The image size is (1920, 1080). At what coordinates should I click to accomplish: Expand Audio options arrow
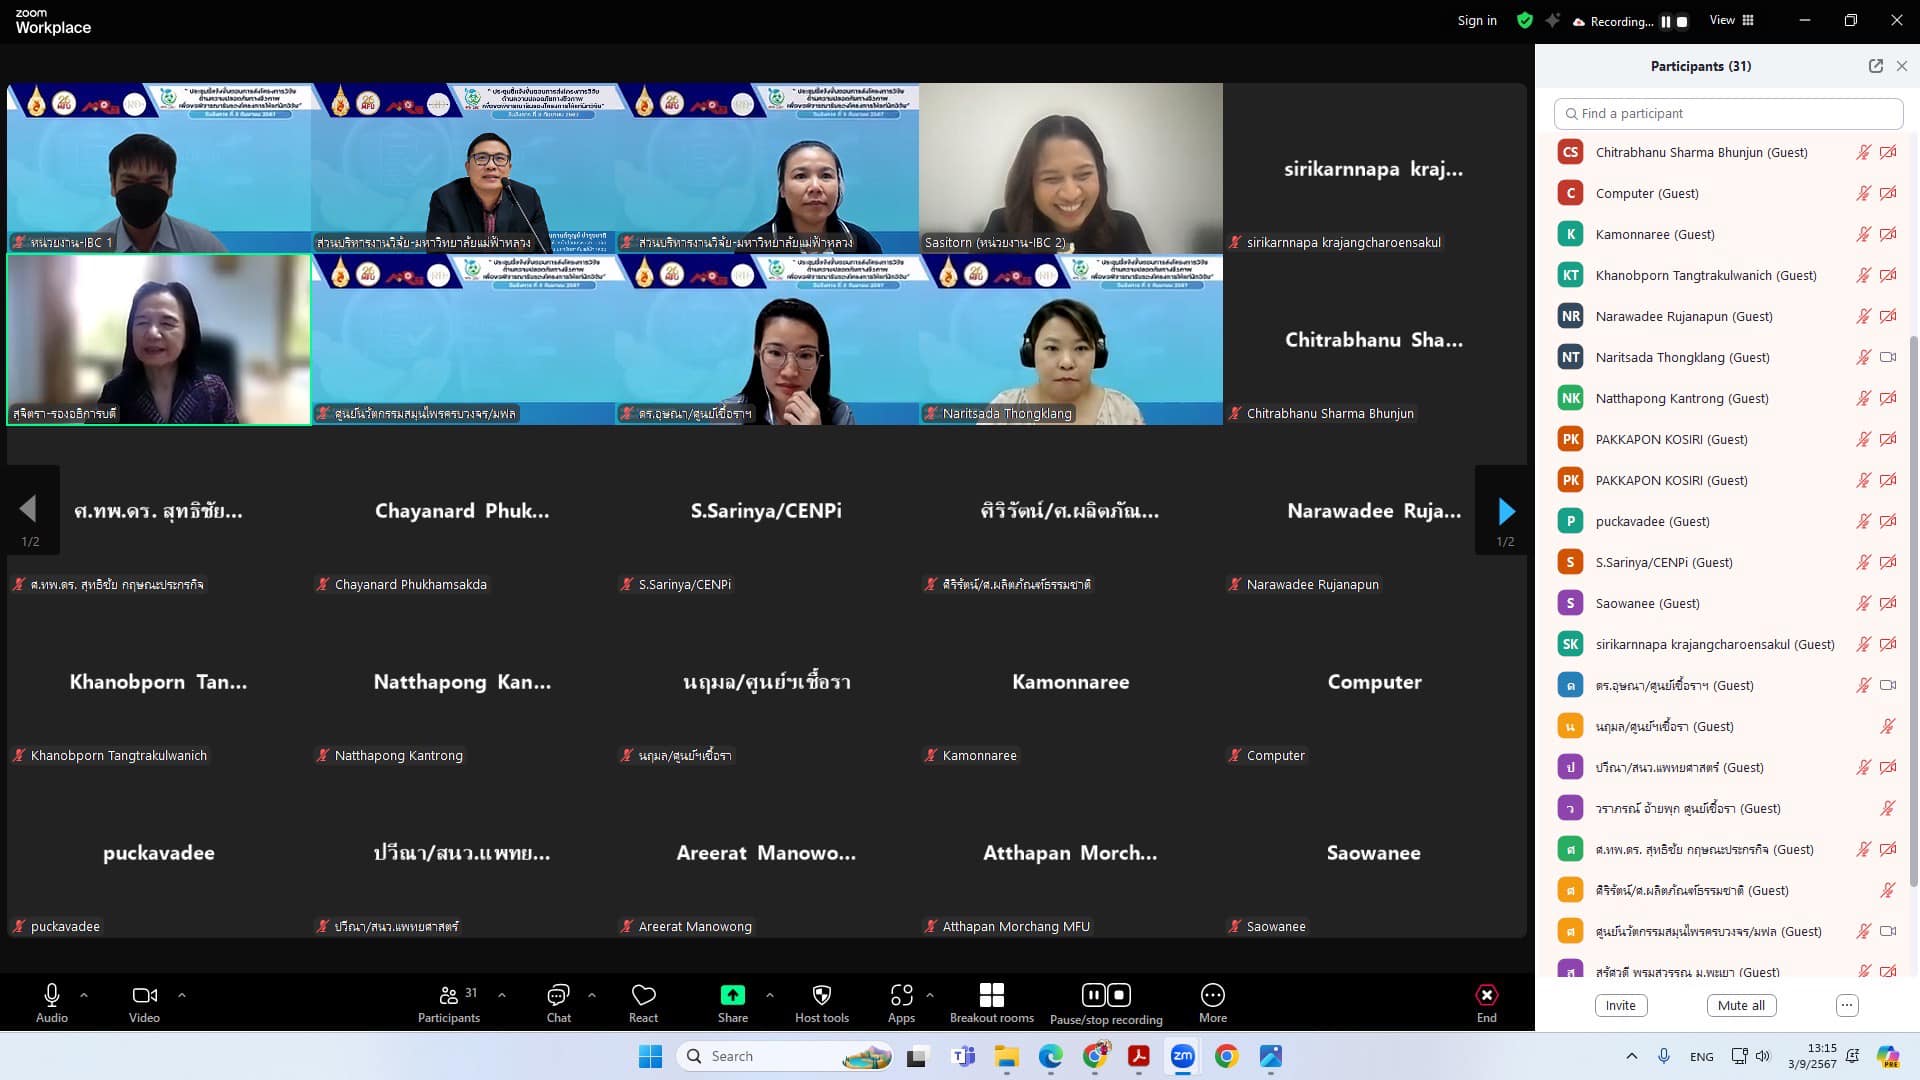tap(84, 995)
